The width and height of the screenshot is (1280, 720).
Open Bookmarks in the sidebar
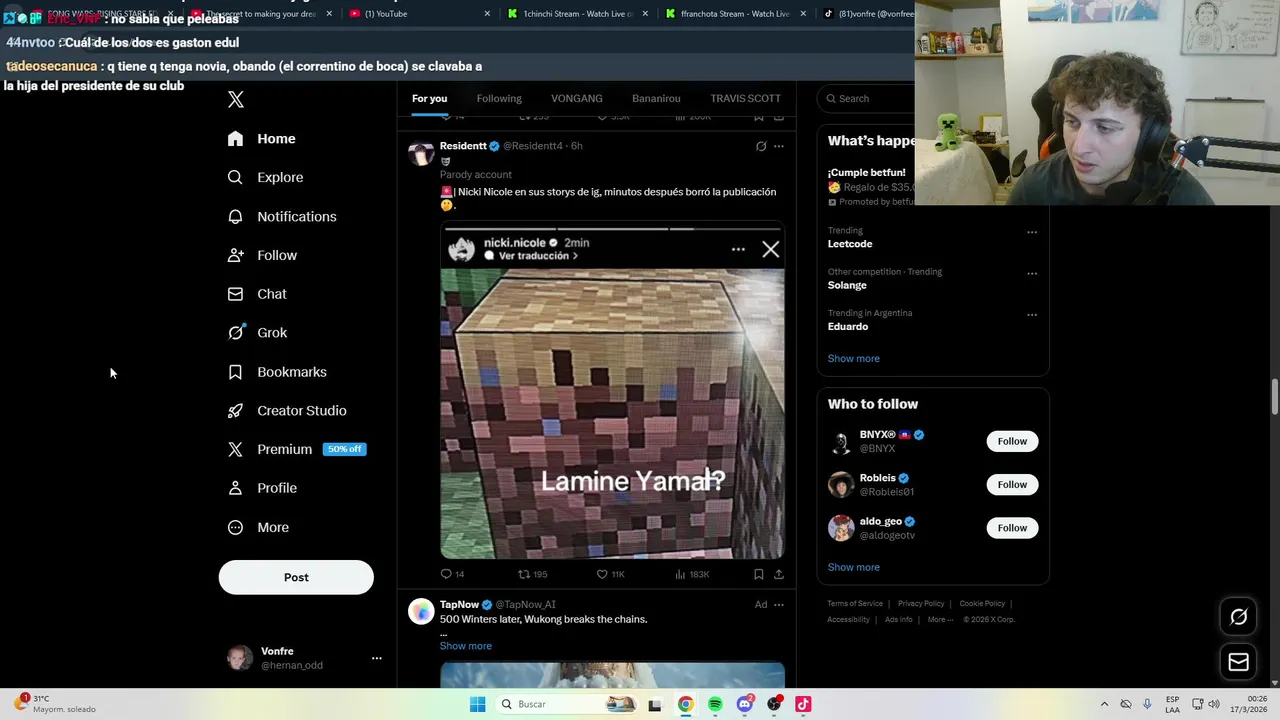[x=277, y=372]
